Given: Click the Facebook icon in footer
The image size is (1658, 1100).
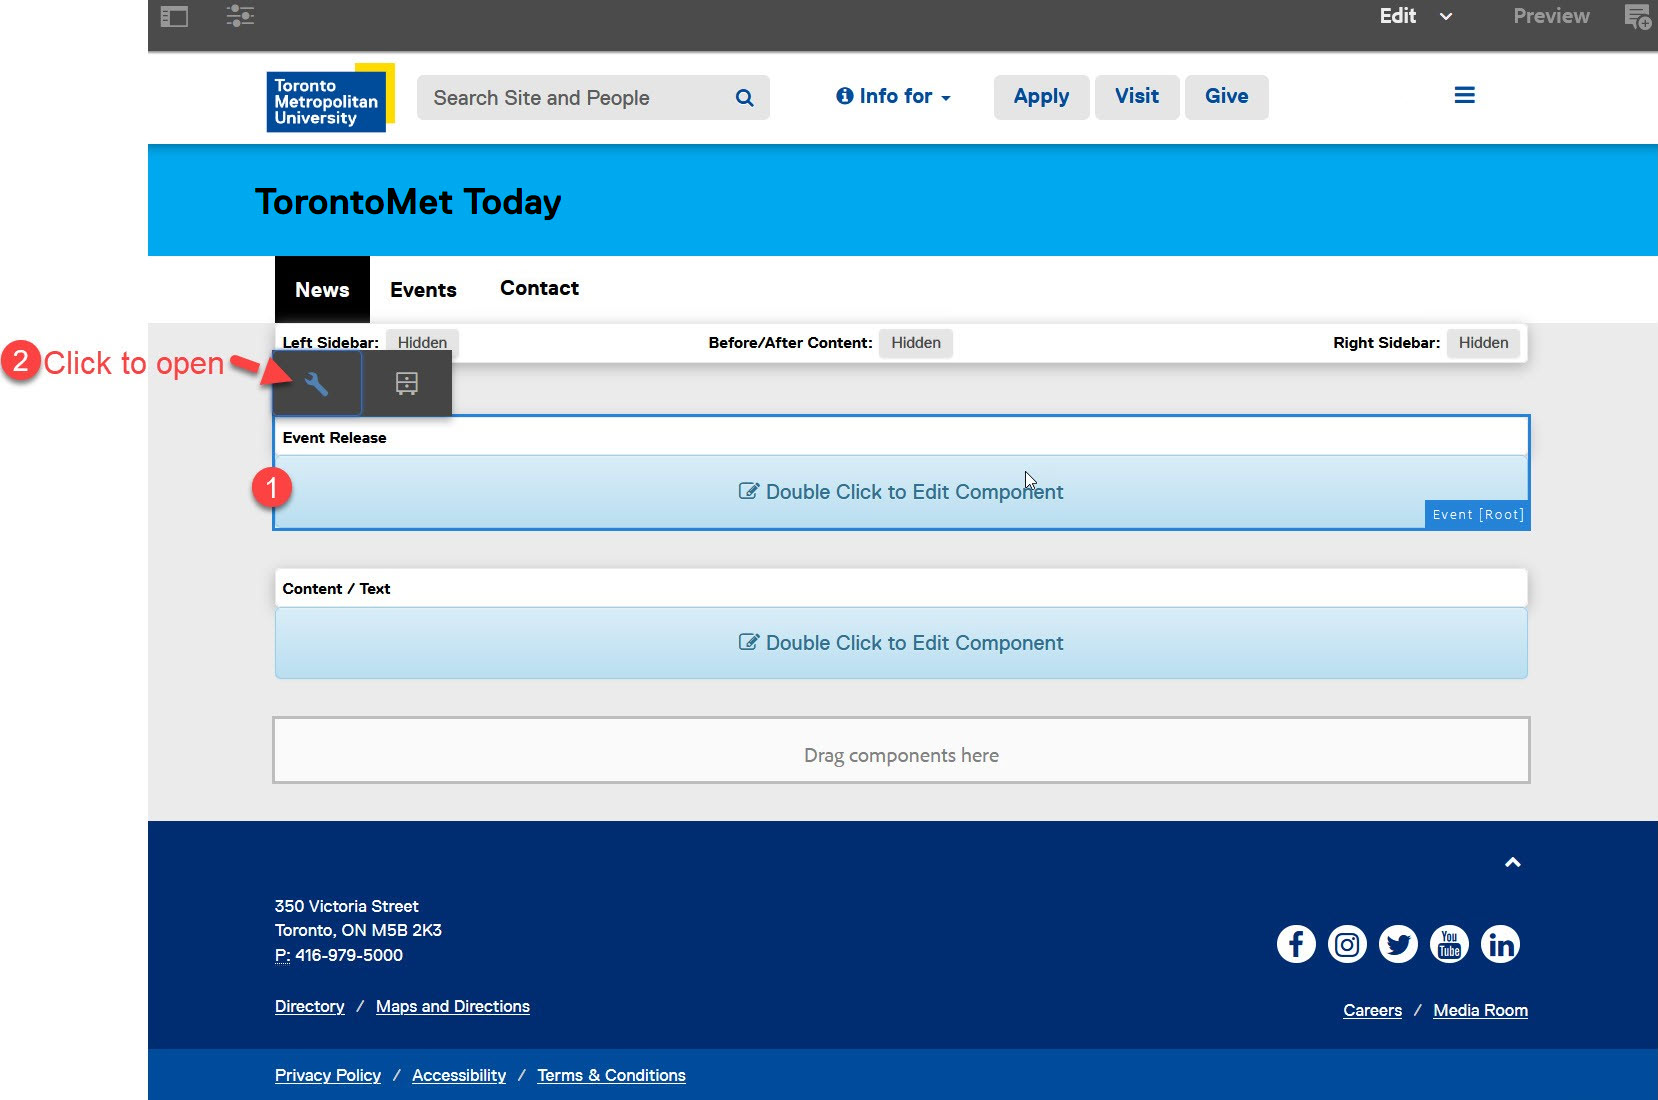Looking at the screenshot, I should (1296, 944).
